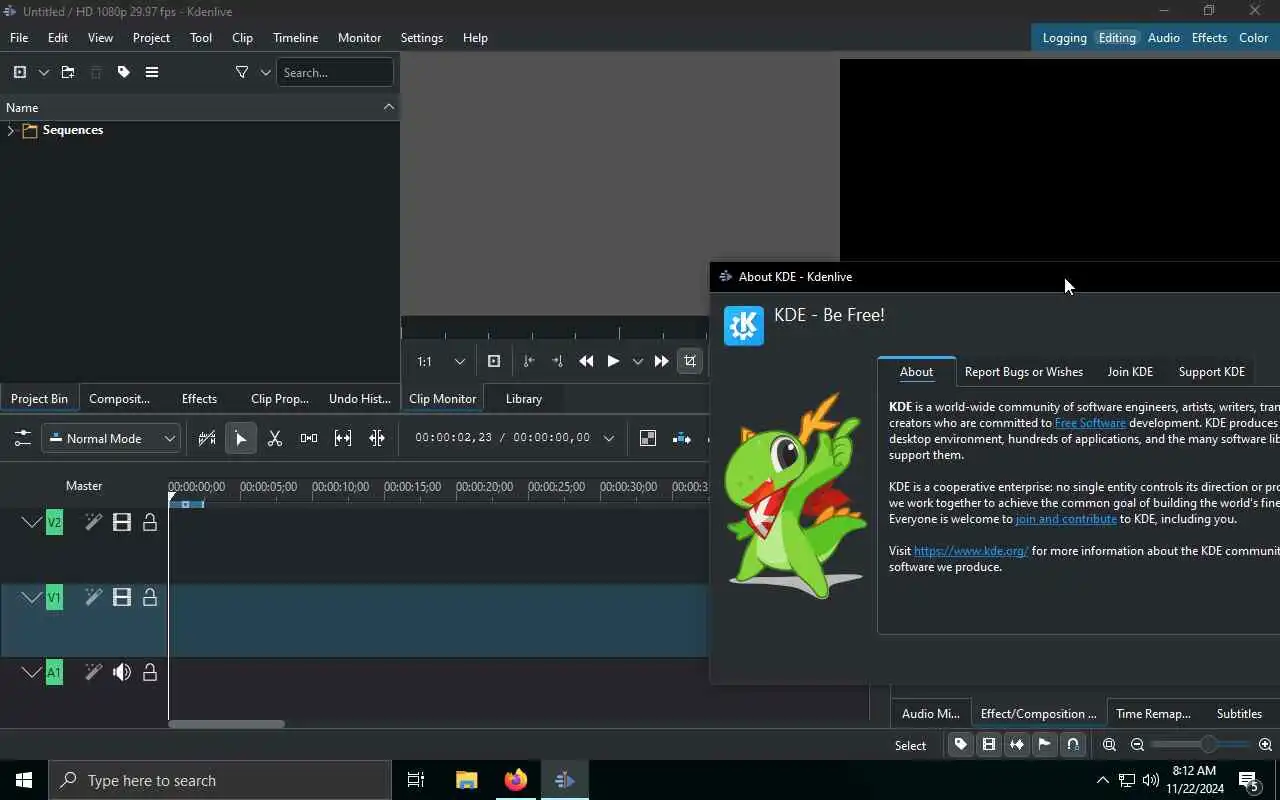The image size is (1280, 800).
Task: Switch to the Library tab
Action: 523,398
